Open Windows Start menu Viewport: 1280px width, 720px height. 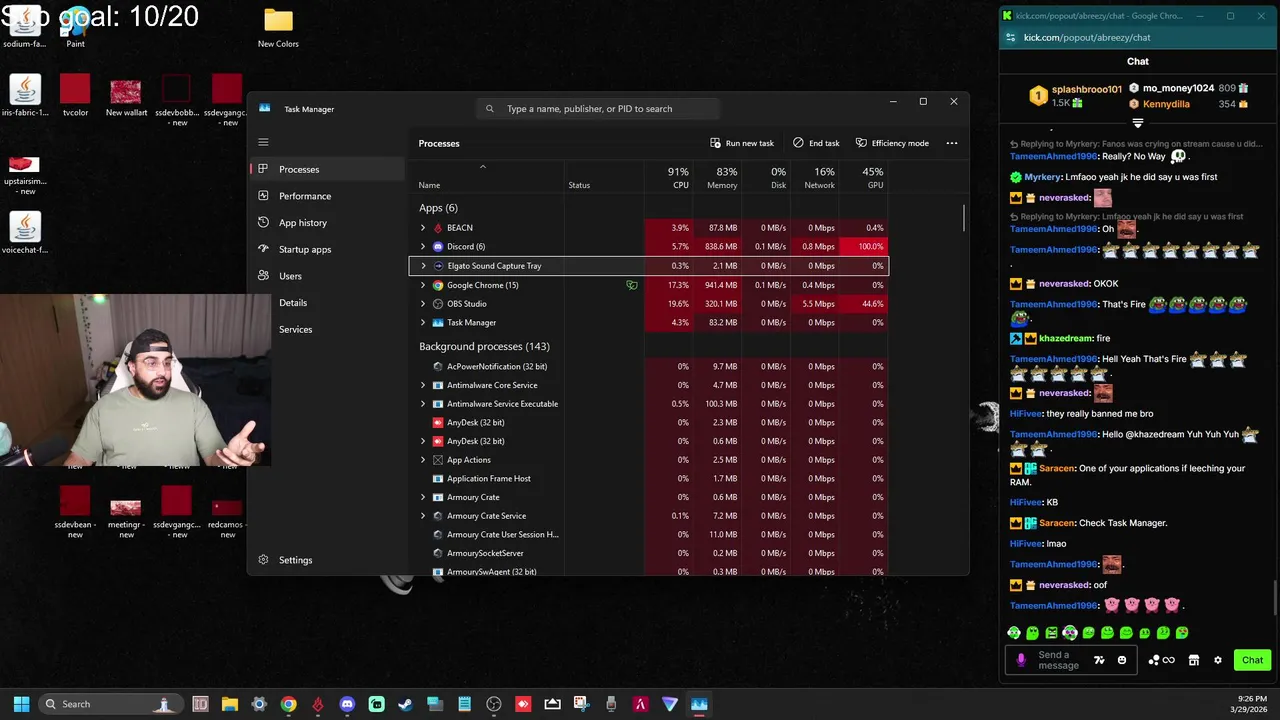point(21,704)
